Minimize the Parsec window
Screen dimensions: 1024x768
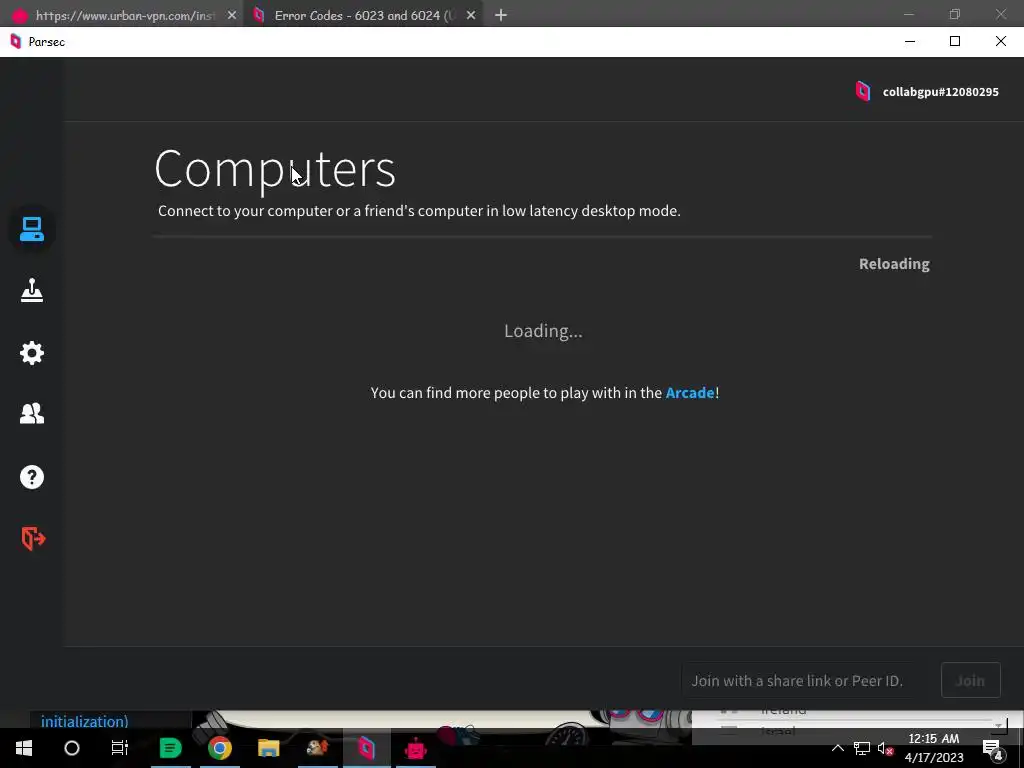[x=910, y=41]
